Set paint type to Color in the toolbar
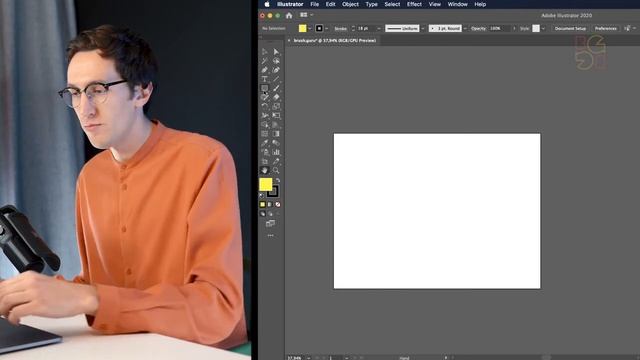Viewport: 640px width, 360px height. click(x=262, y=204)
